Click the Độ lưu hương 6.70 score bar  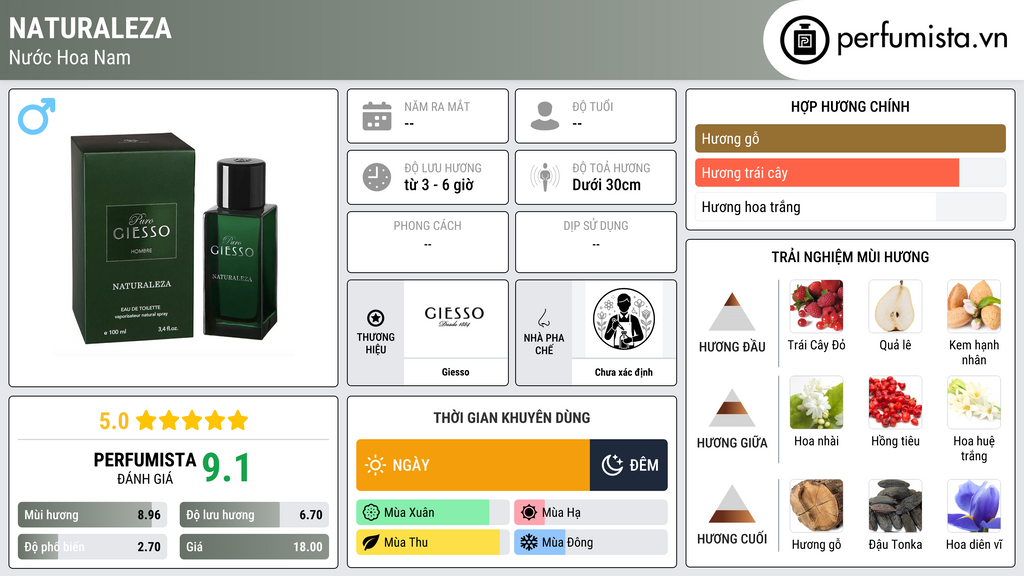tap(254, 515)
